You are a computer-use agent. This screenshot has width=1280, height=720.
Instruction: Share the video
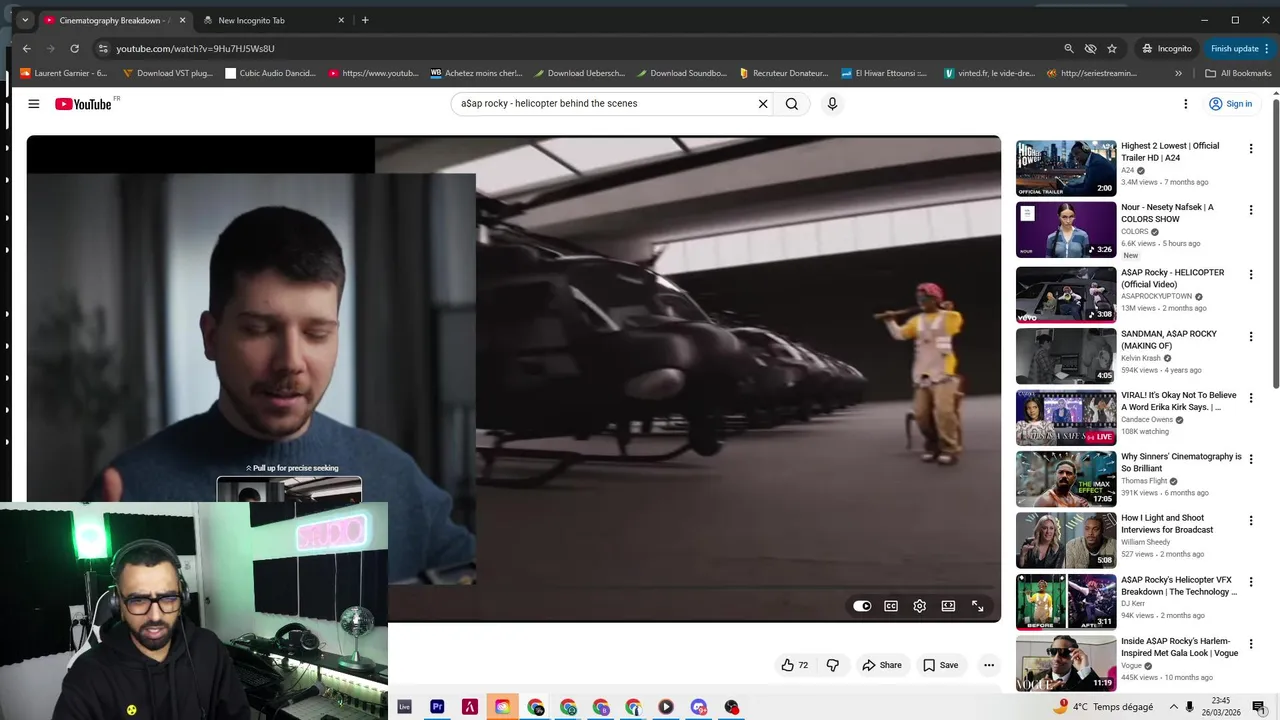(882, 665)
